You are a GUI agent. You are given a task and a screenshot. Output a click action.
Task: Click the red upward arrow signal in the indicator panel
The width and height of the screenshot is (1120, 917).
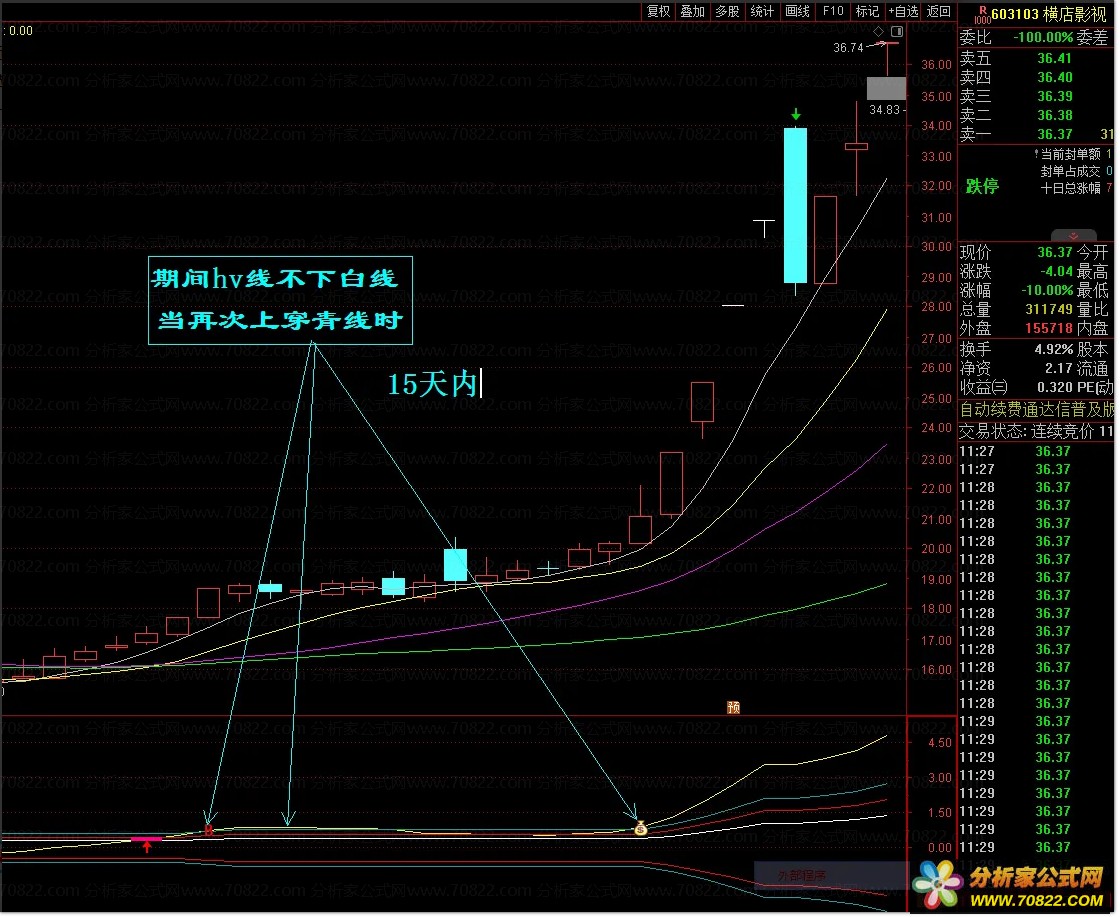click(x=147, y=847)
